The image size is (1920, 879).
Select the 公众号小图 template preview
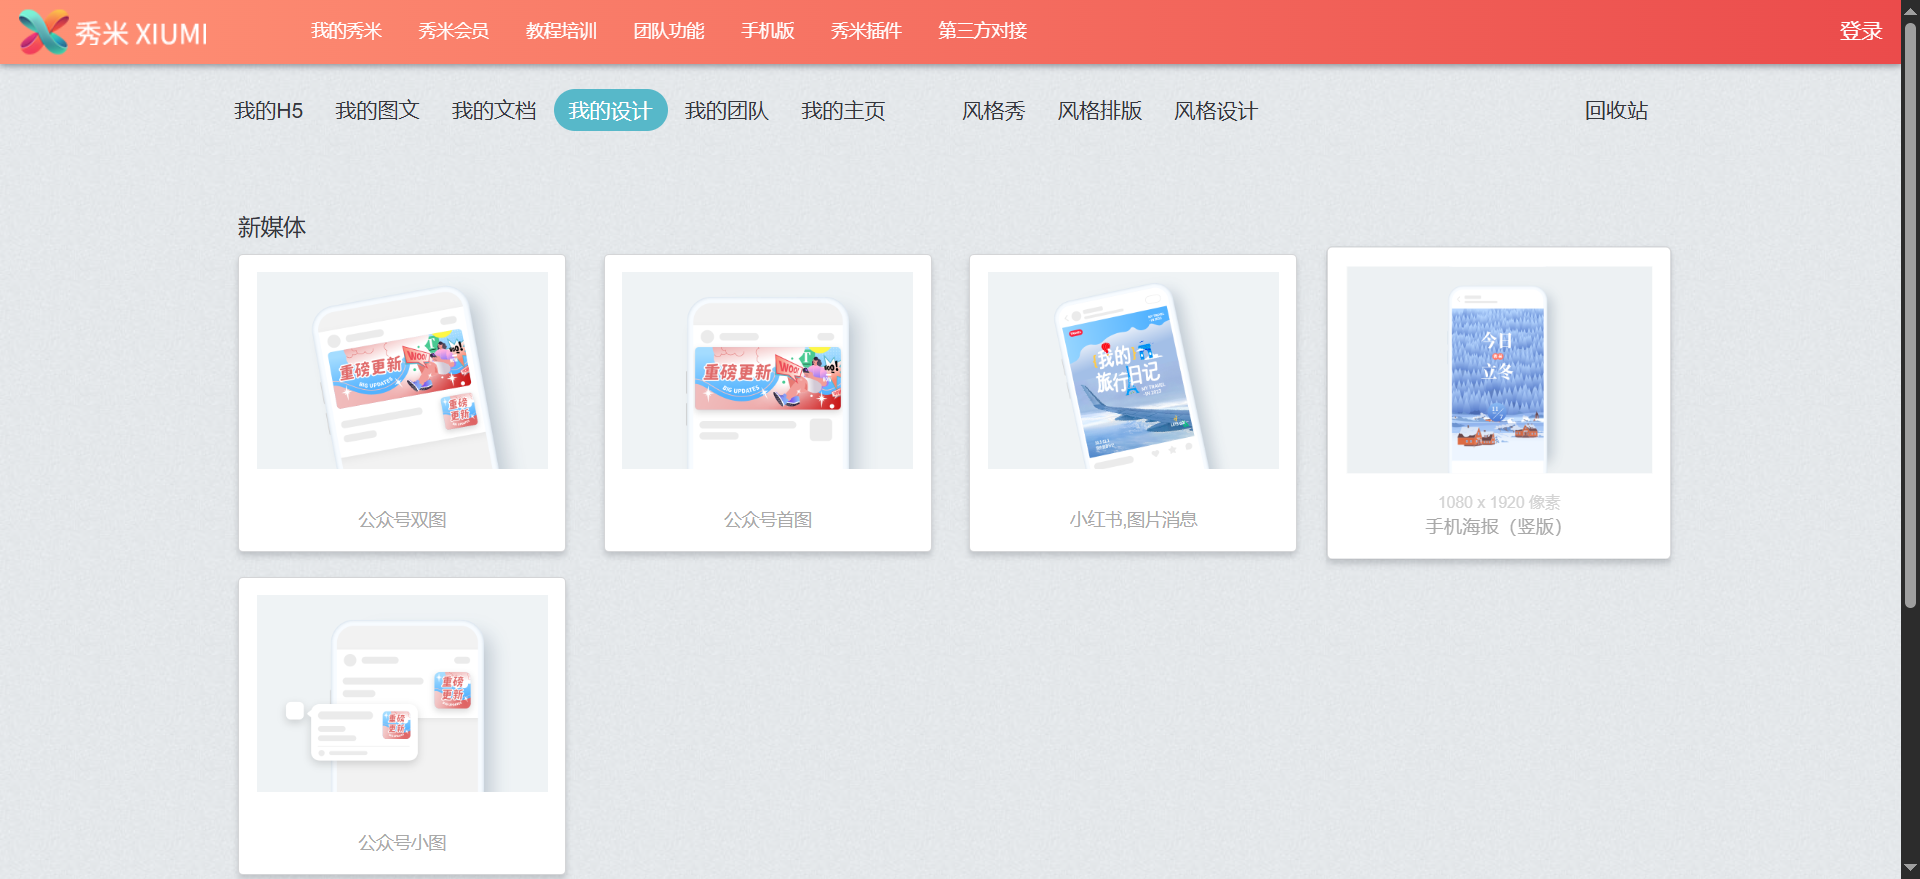coord(402,693)
